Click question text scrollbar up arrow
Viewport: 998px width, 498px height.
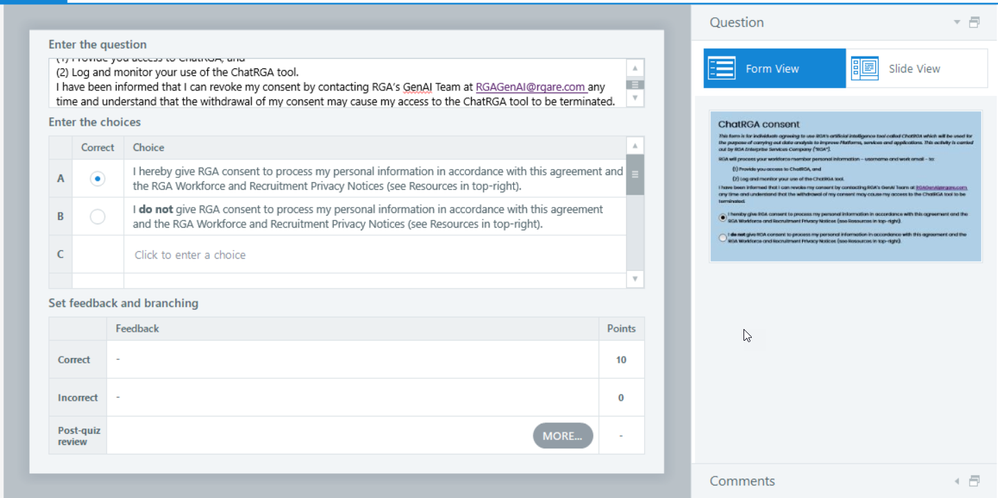click(x=635, y=68)
